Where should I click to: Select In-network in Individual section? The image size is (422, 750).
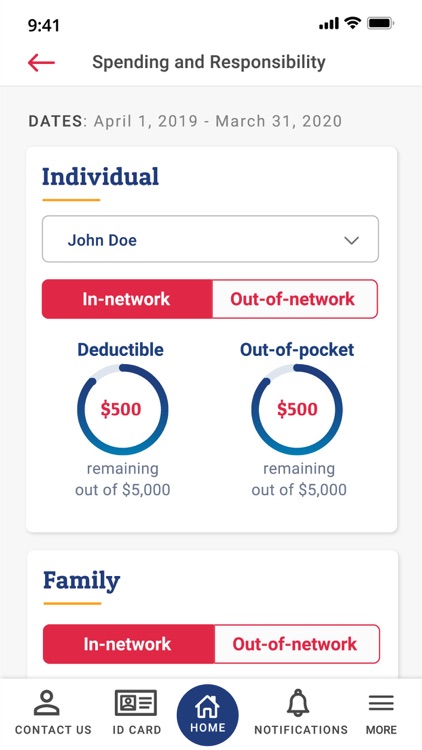127,299
